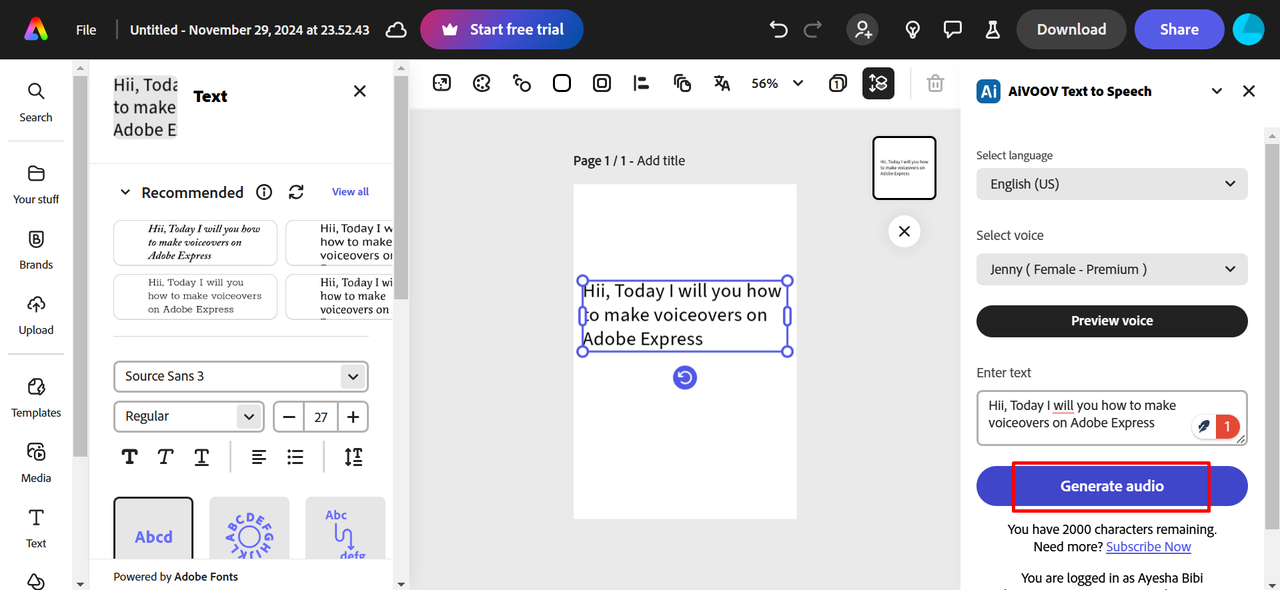Click the trash delete icon

tap(935, 83)
